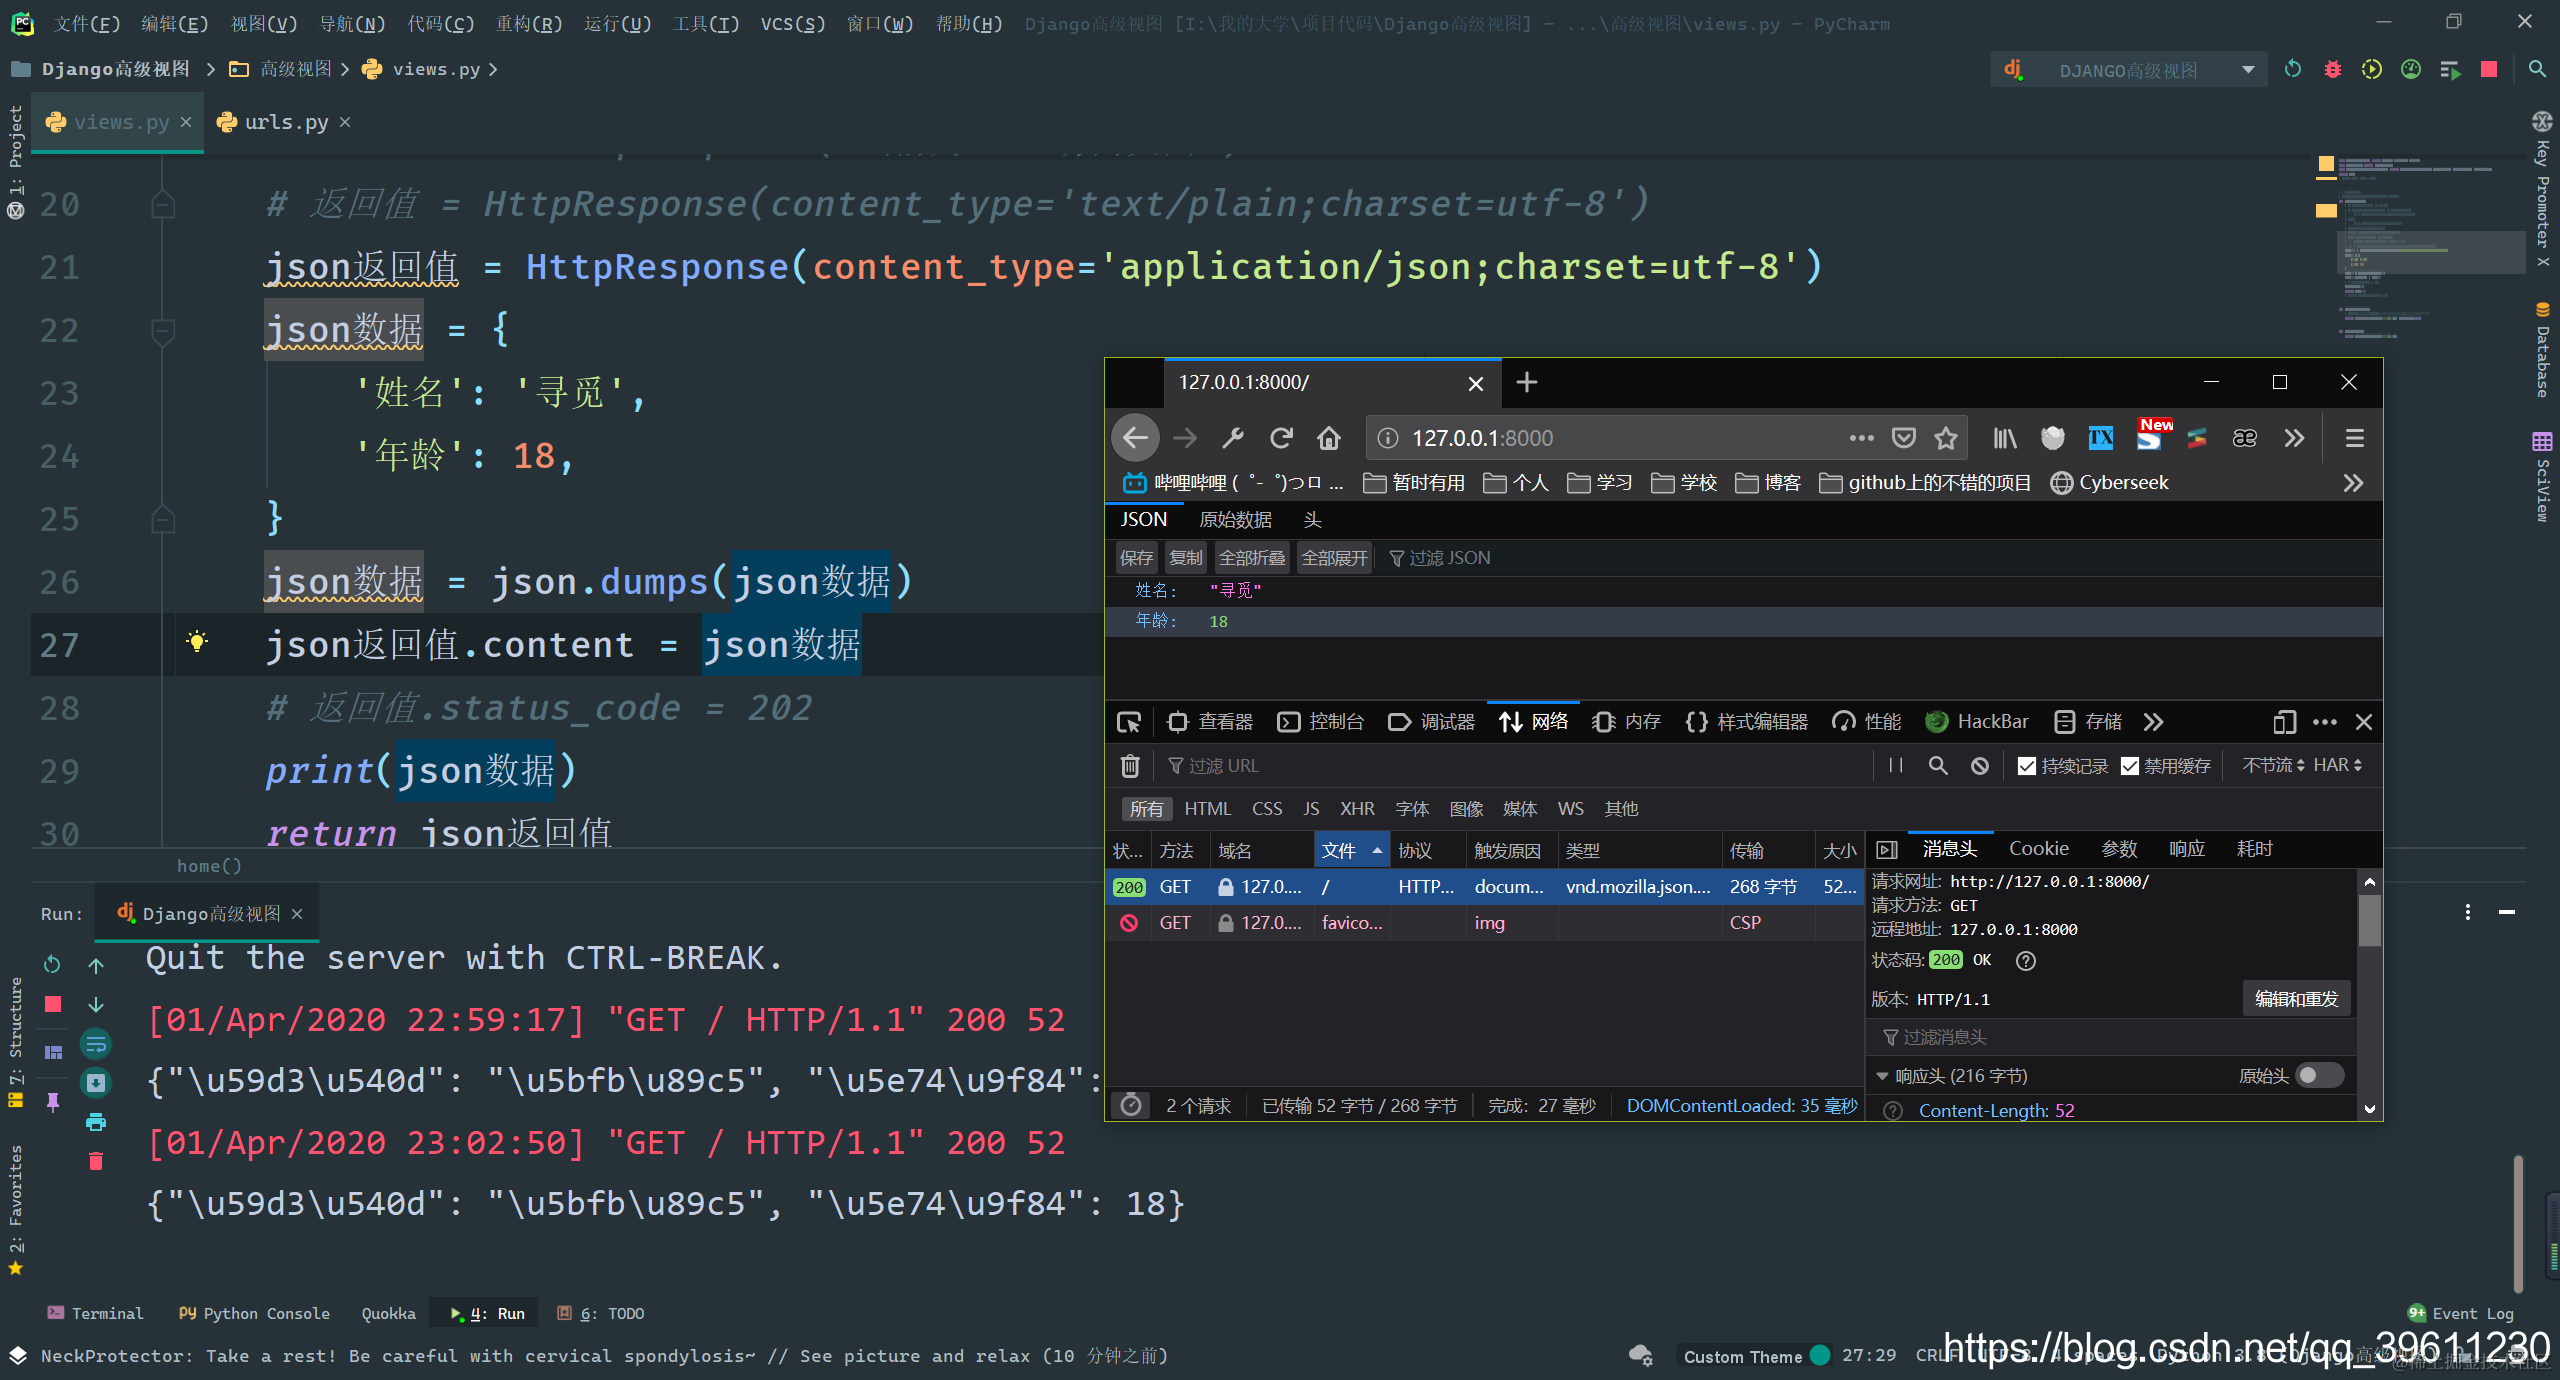
Task: Stop process in the Run panel
Action: coord(53,1003)
